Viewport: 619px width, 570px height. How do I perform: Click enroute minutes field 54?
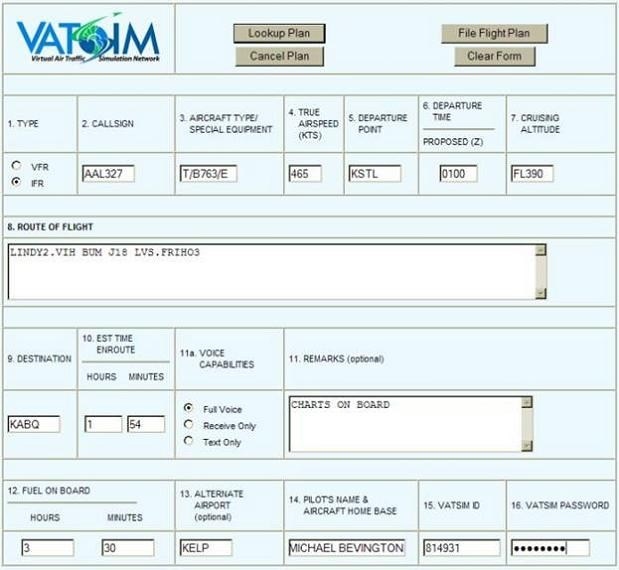(x=146, y=424)
